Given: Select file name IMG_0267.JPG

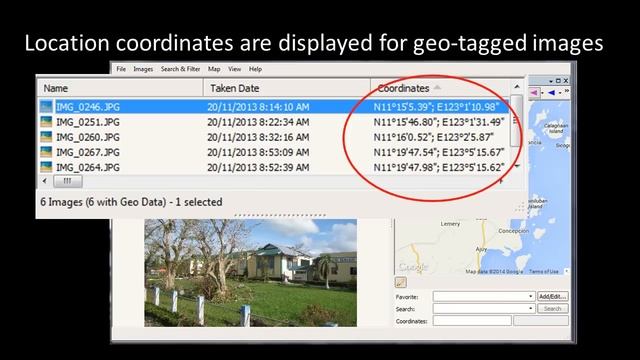Looking at the screenshot, I should point(88,152).
